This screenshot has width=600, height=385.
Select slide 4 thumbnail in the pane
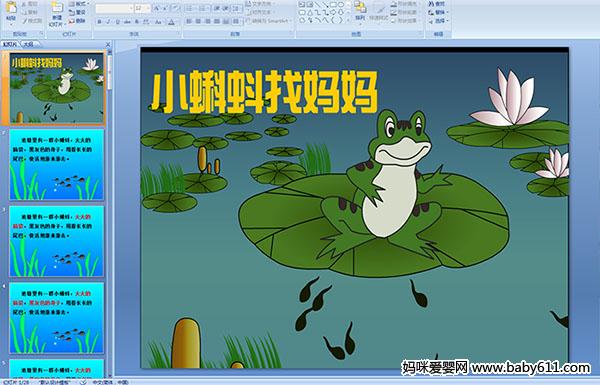tap(57, 318)
